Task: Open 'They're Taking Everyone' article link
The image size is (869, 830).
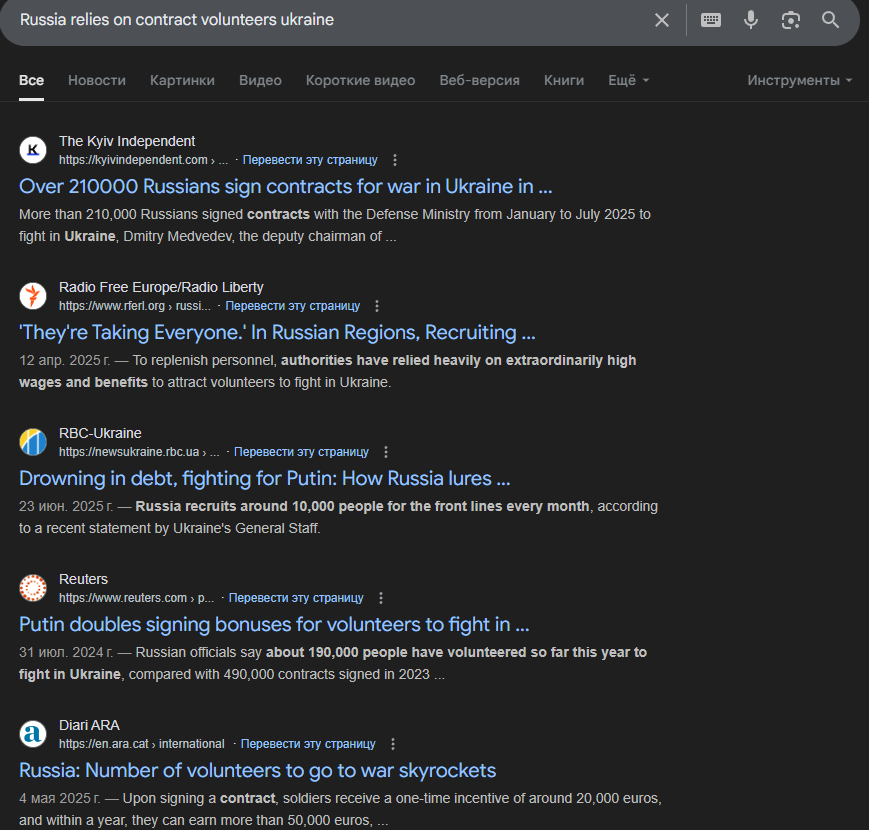Action: tap(277, 332)
